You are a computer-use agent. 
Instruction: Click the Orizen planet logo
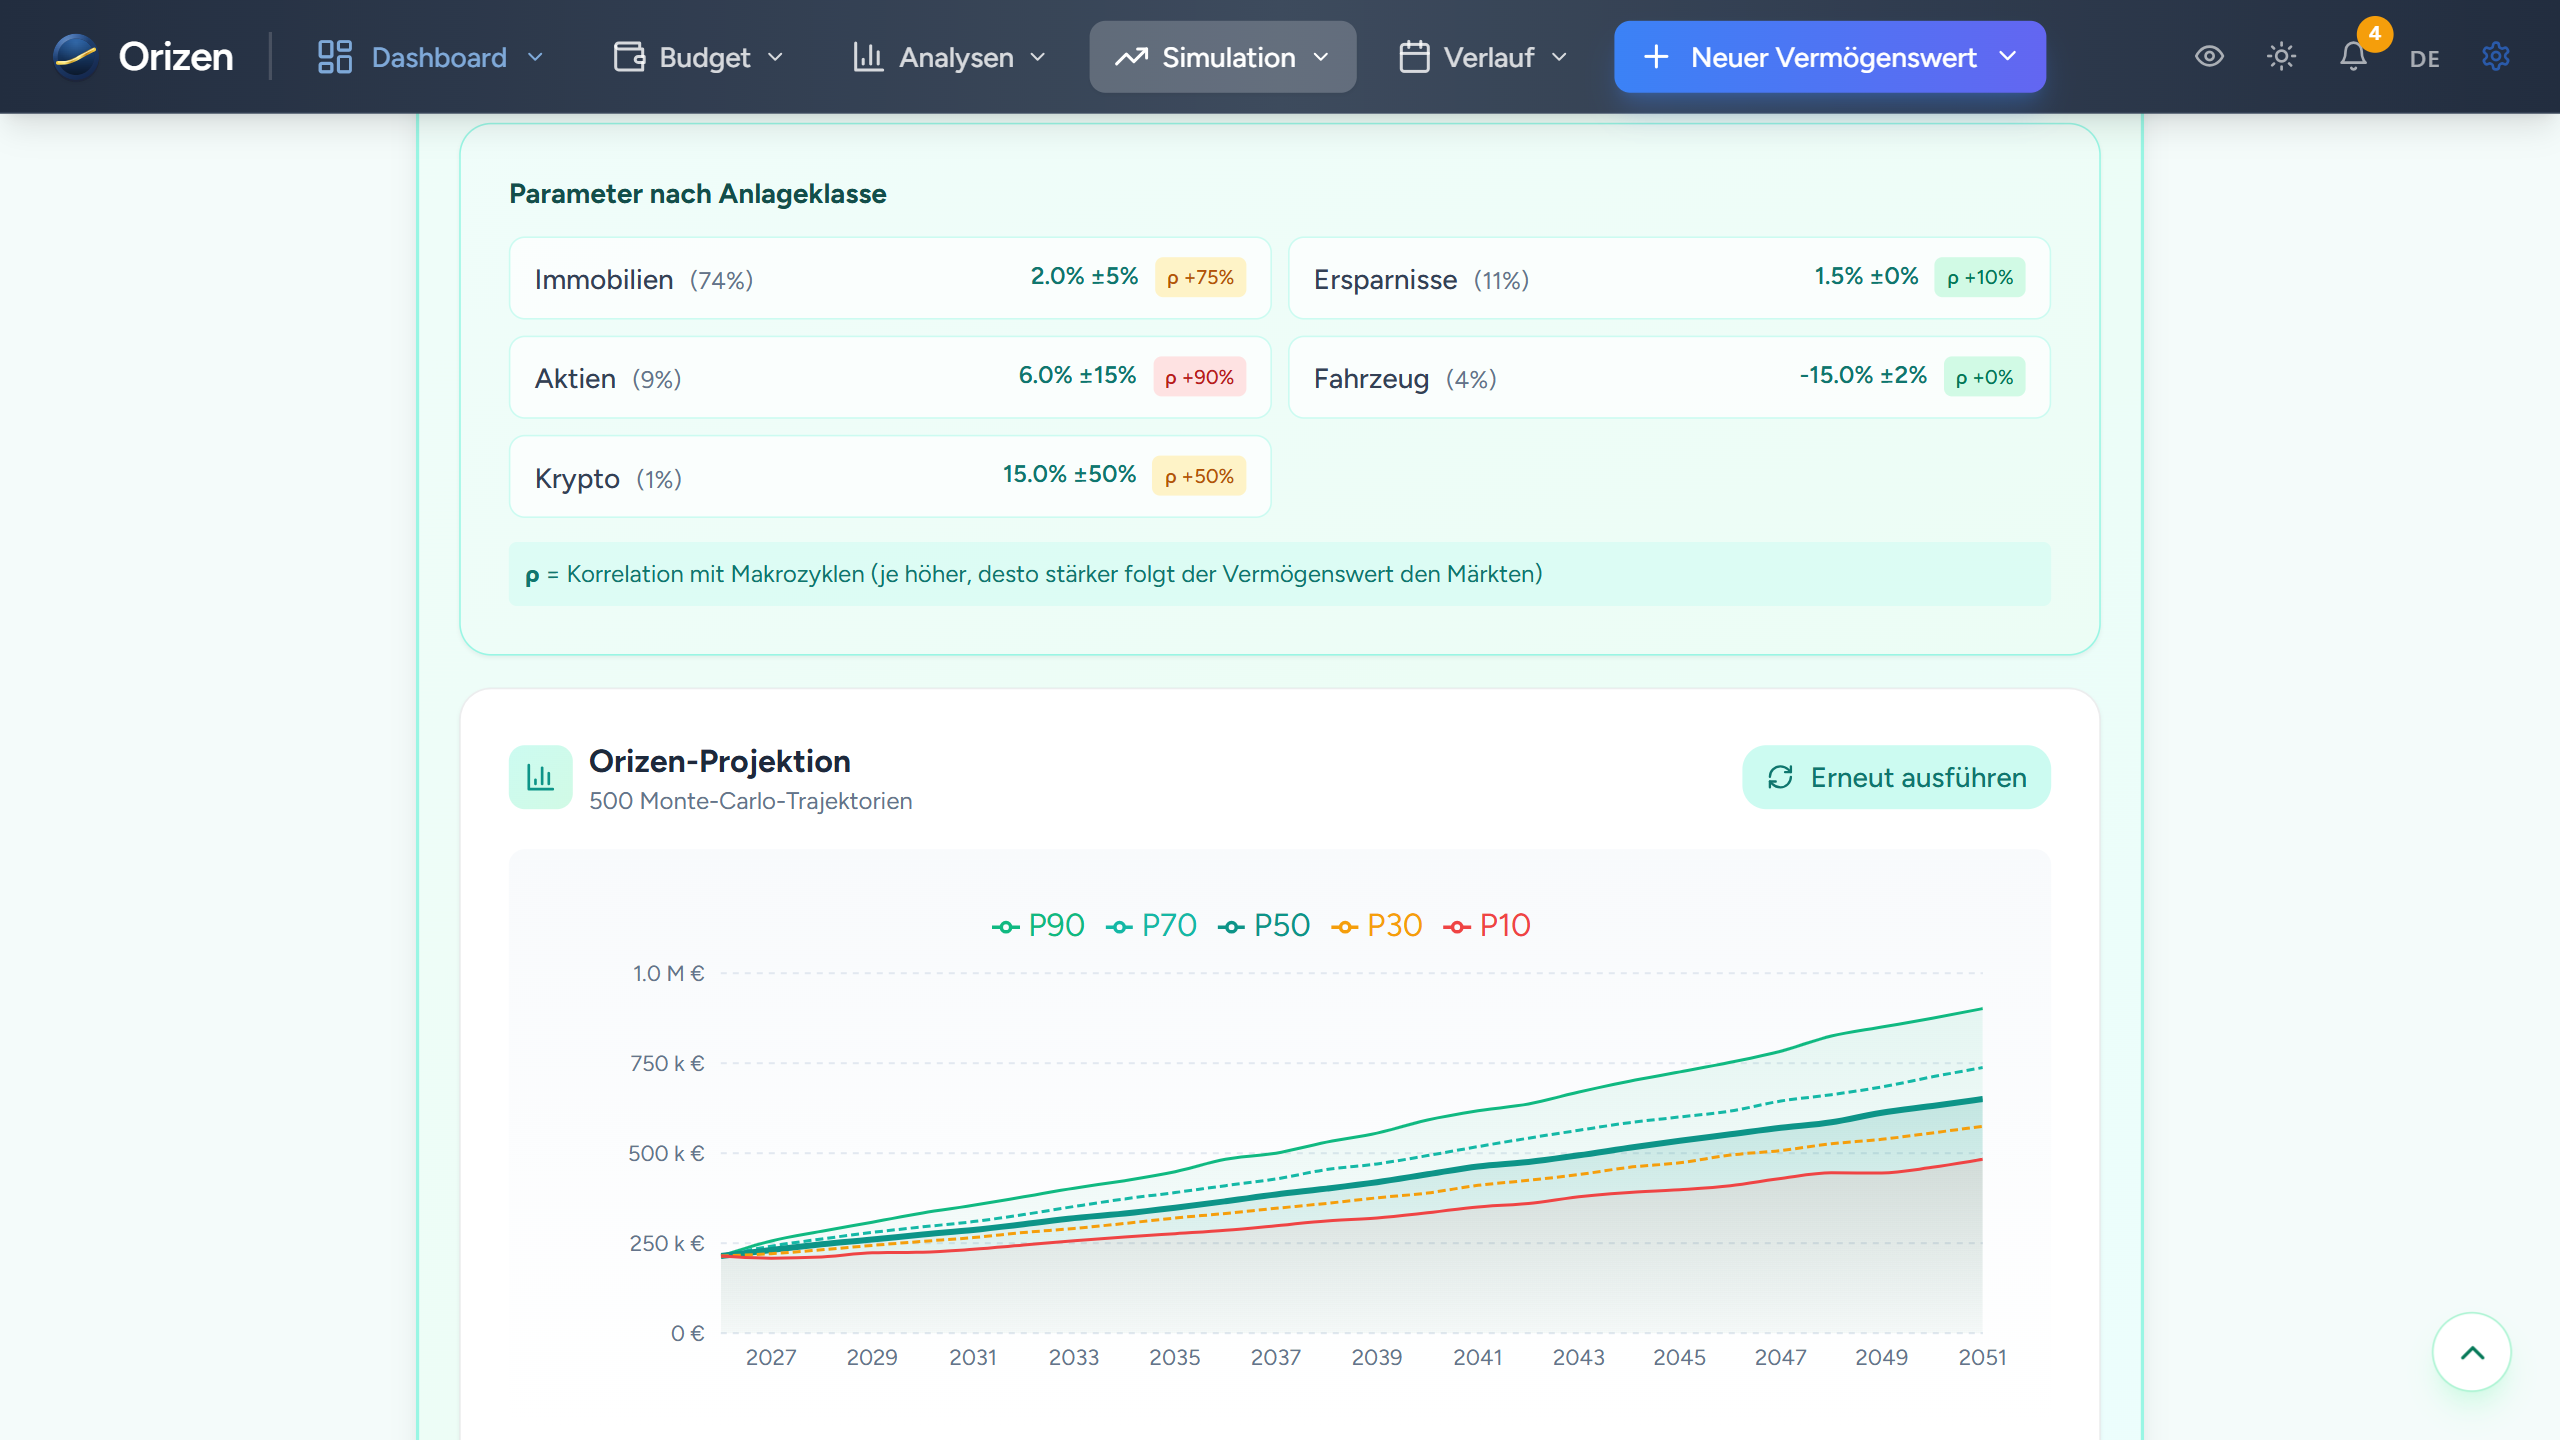click(x=75, y=57)
